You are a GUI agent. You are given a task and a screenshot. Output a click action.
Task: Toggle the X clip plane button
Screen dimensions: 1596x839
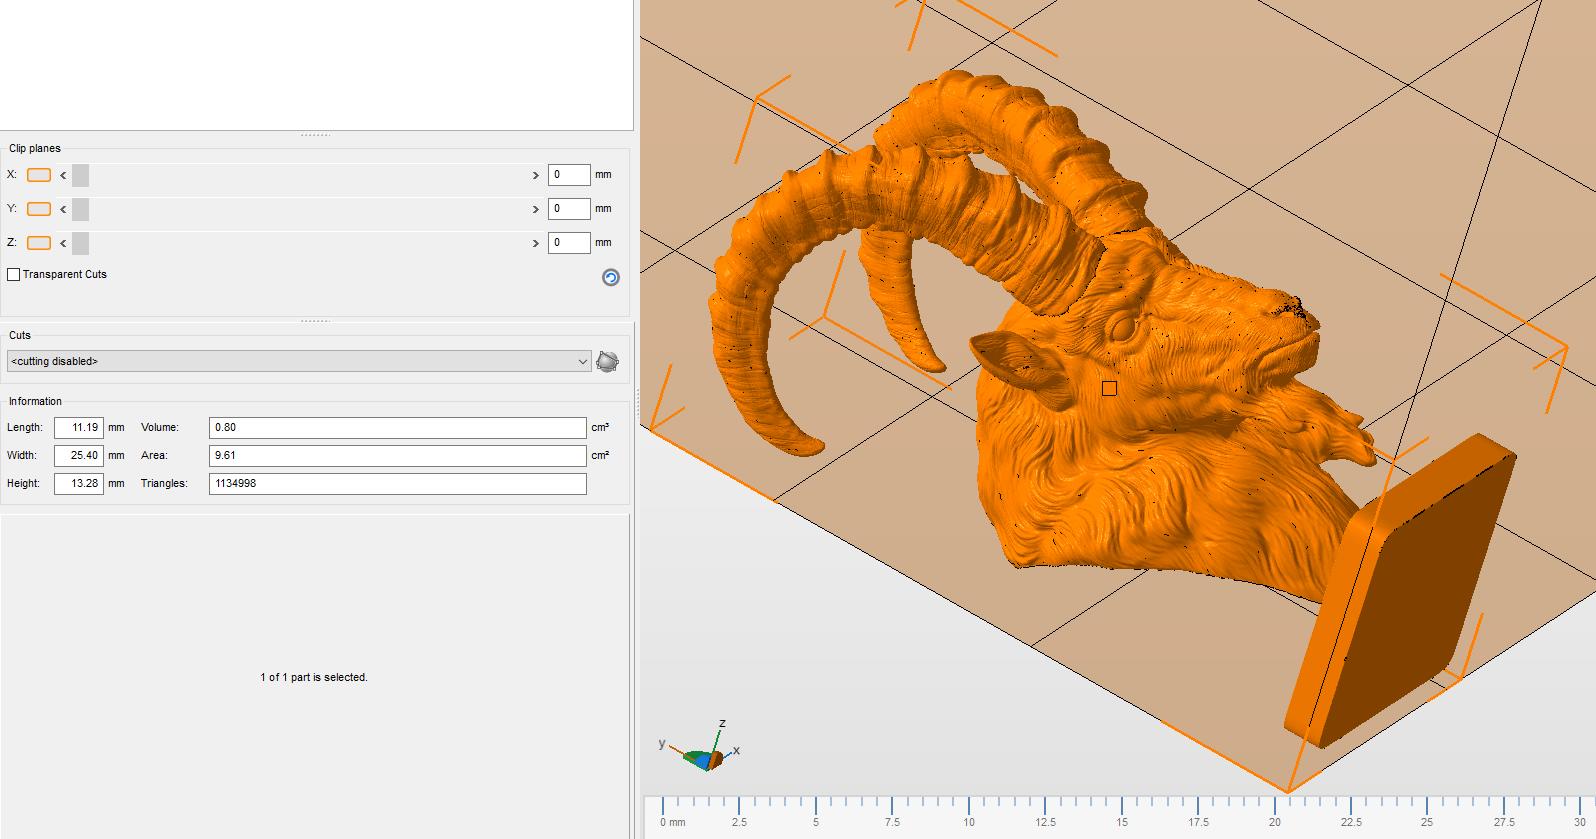39,175
